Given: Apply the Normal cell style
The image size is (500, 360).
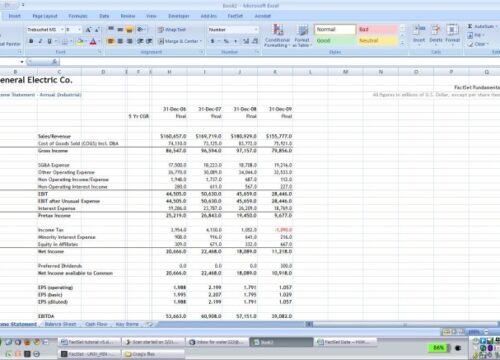Looking at the screenshot, I should click(x=335, y=30).
